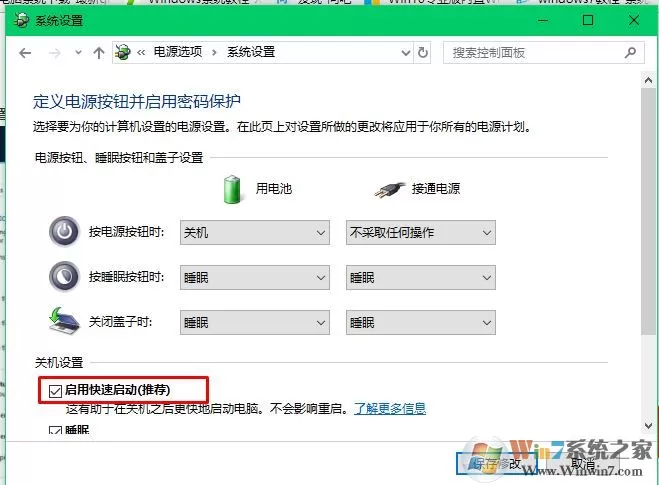Close the 系统设置 window
The width and height of the screenshot is (659, 485).
click(x=634, y=20)
